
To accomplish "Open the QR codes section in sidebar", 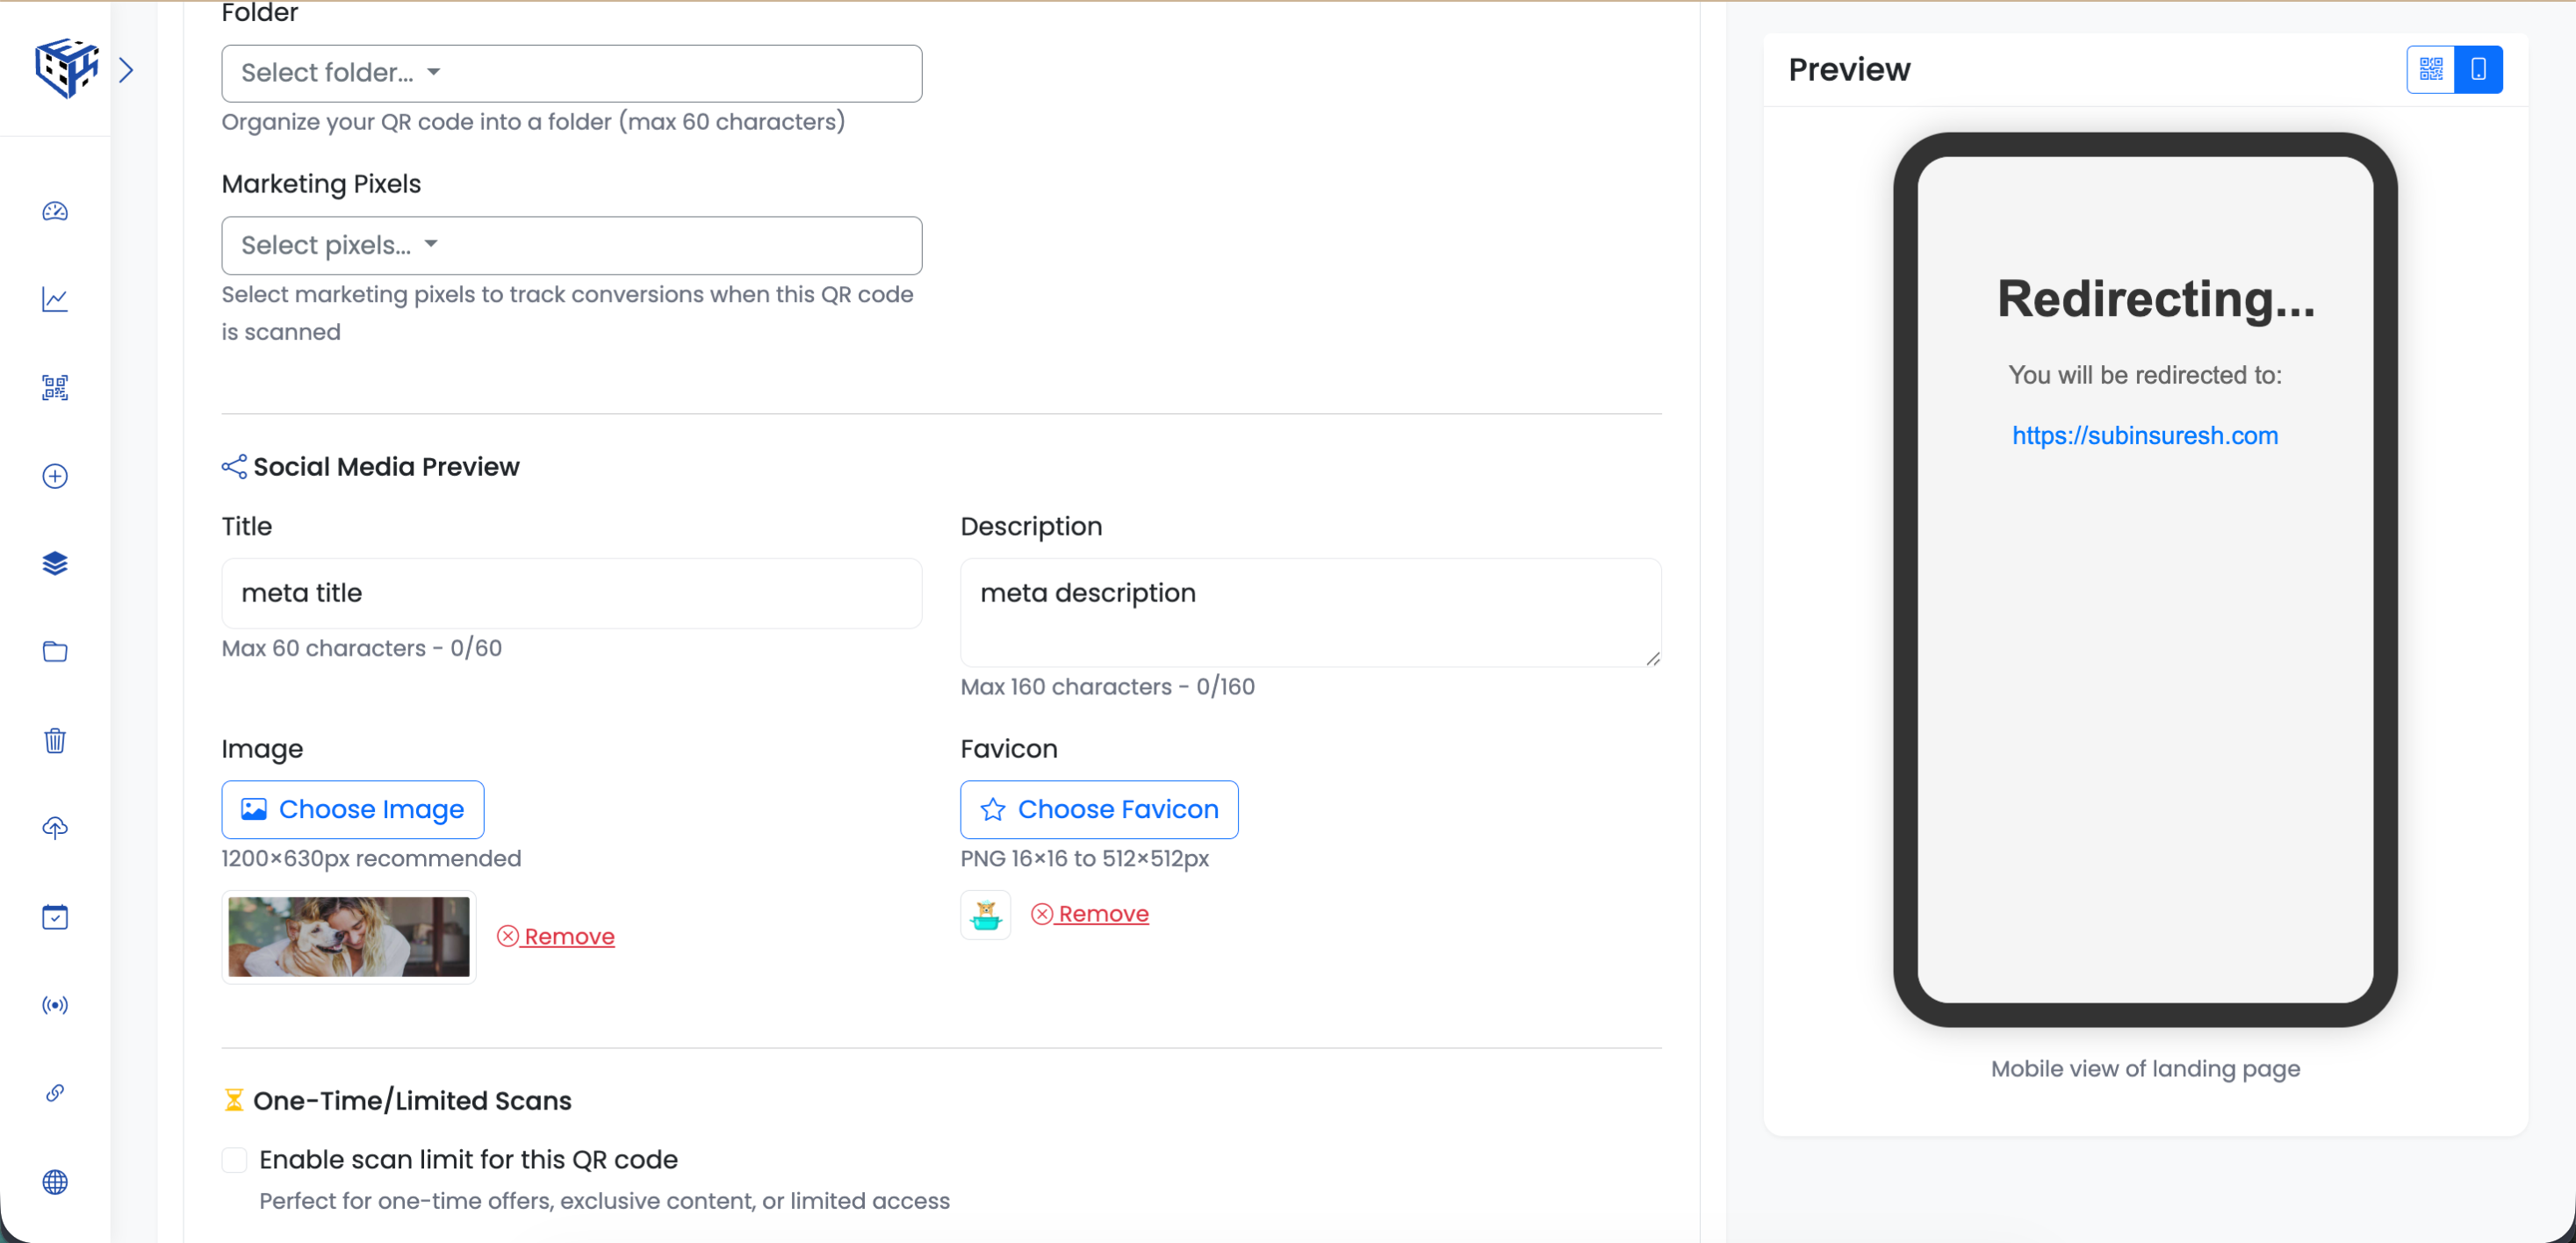I will pyautogui.click(x=55, y=388).
